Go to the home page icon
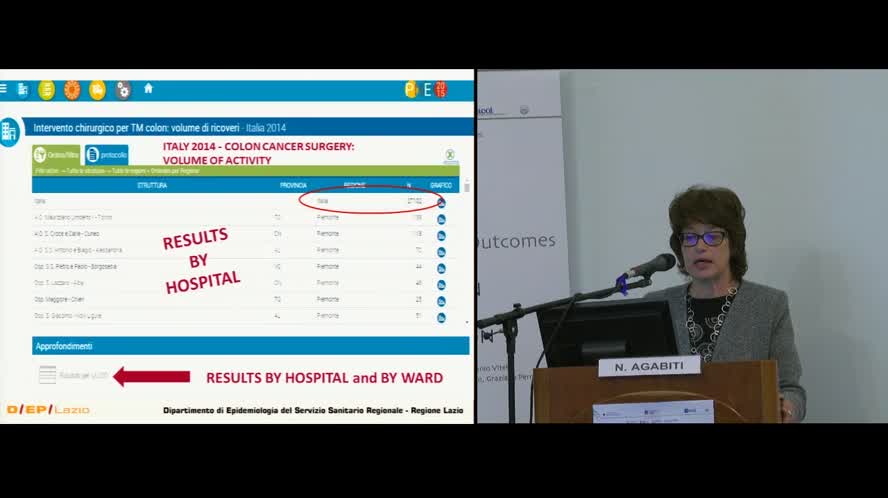The height and width of the screenshot is (498, 888). [148, 88]
